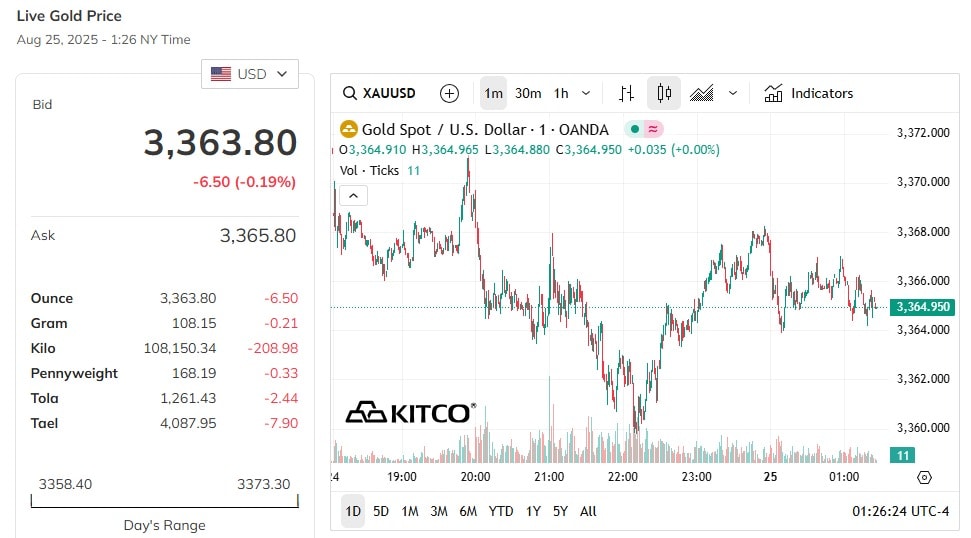The image size is (971, 538).
Task: Switch to the All date range
Action: pyautogui.click(x=588, y=511)
